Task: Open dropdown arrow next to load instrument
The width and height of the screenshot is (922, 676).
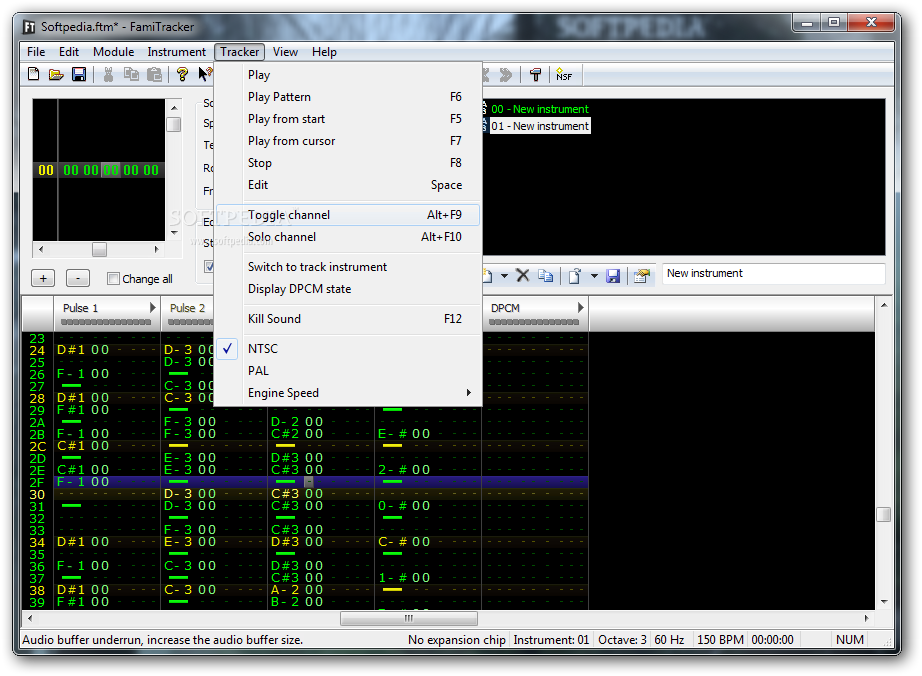Action: (x=594, y=275)
